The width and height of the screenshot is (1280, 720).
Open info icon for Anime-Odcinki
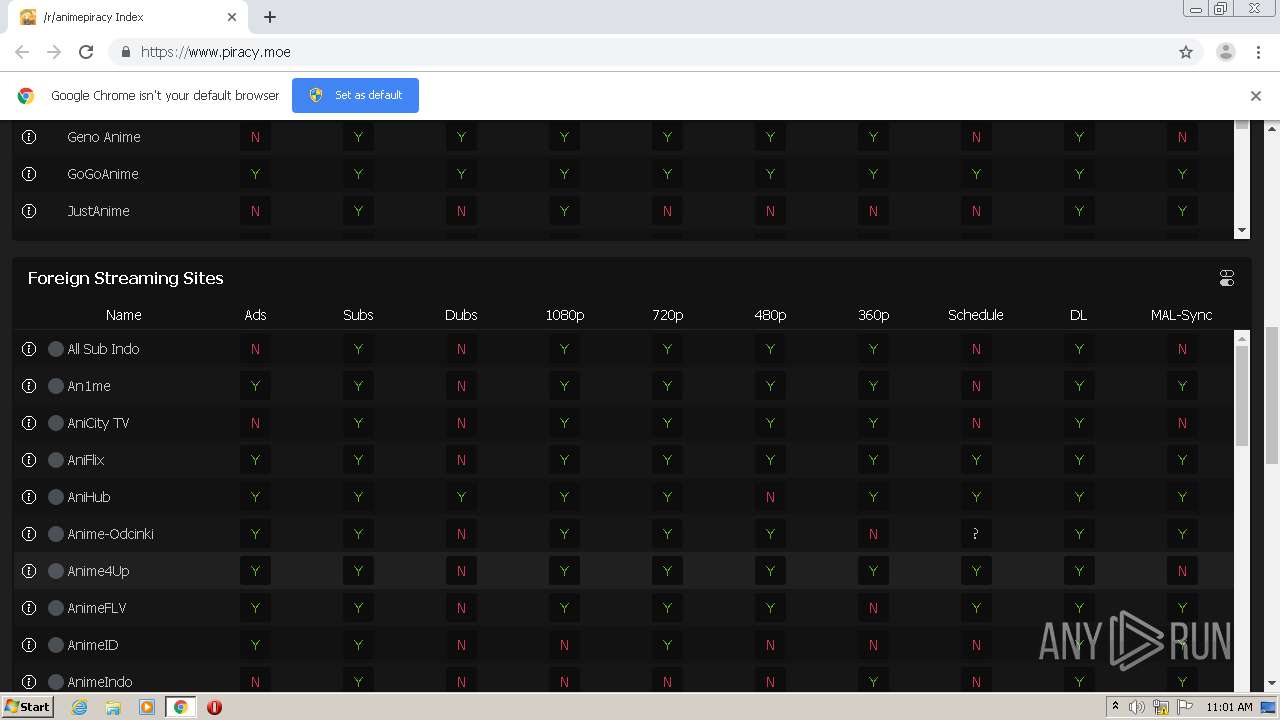pos(29,534)
